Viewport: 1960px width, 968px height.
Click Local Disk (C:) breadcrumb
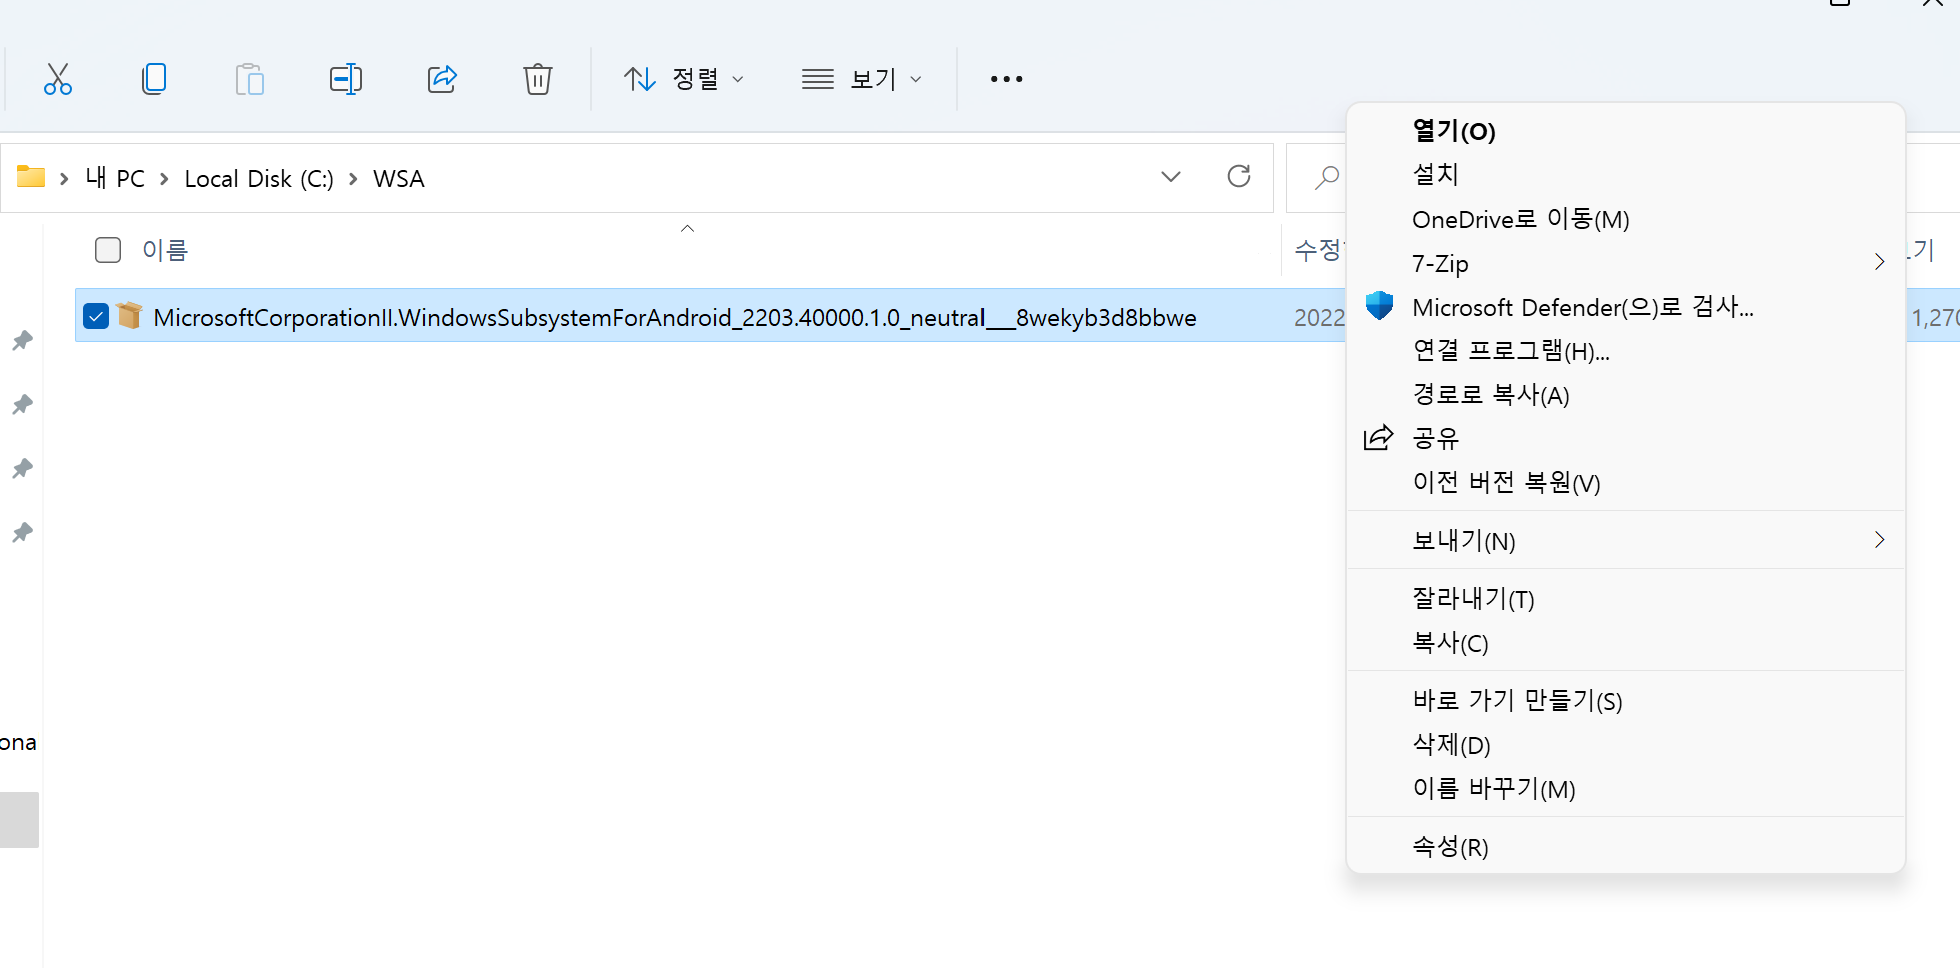259,179
